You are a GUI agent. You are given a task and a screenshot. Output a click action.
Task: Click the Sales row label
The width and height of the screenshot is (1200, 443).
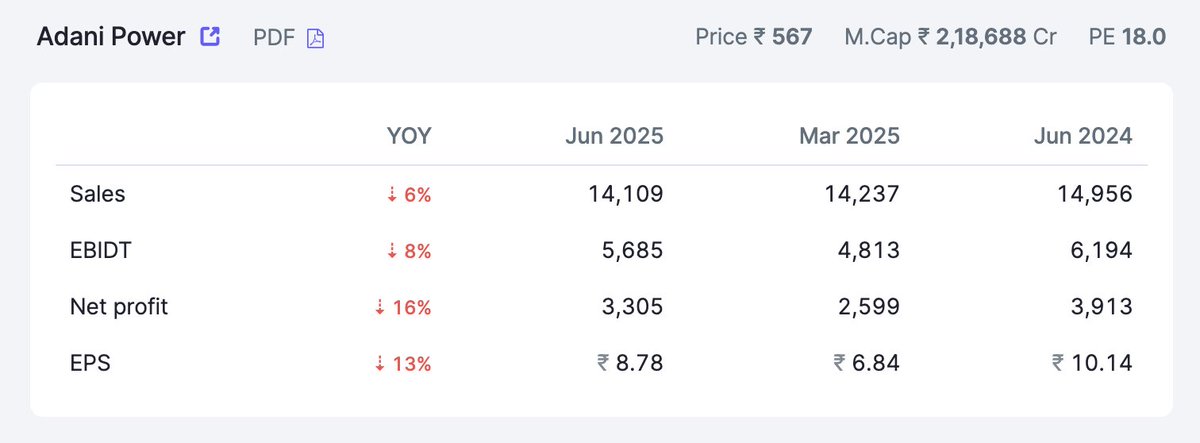click(x=98, y=194)
